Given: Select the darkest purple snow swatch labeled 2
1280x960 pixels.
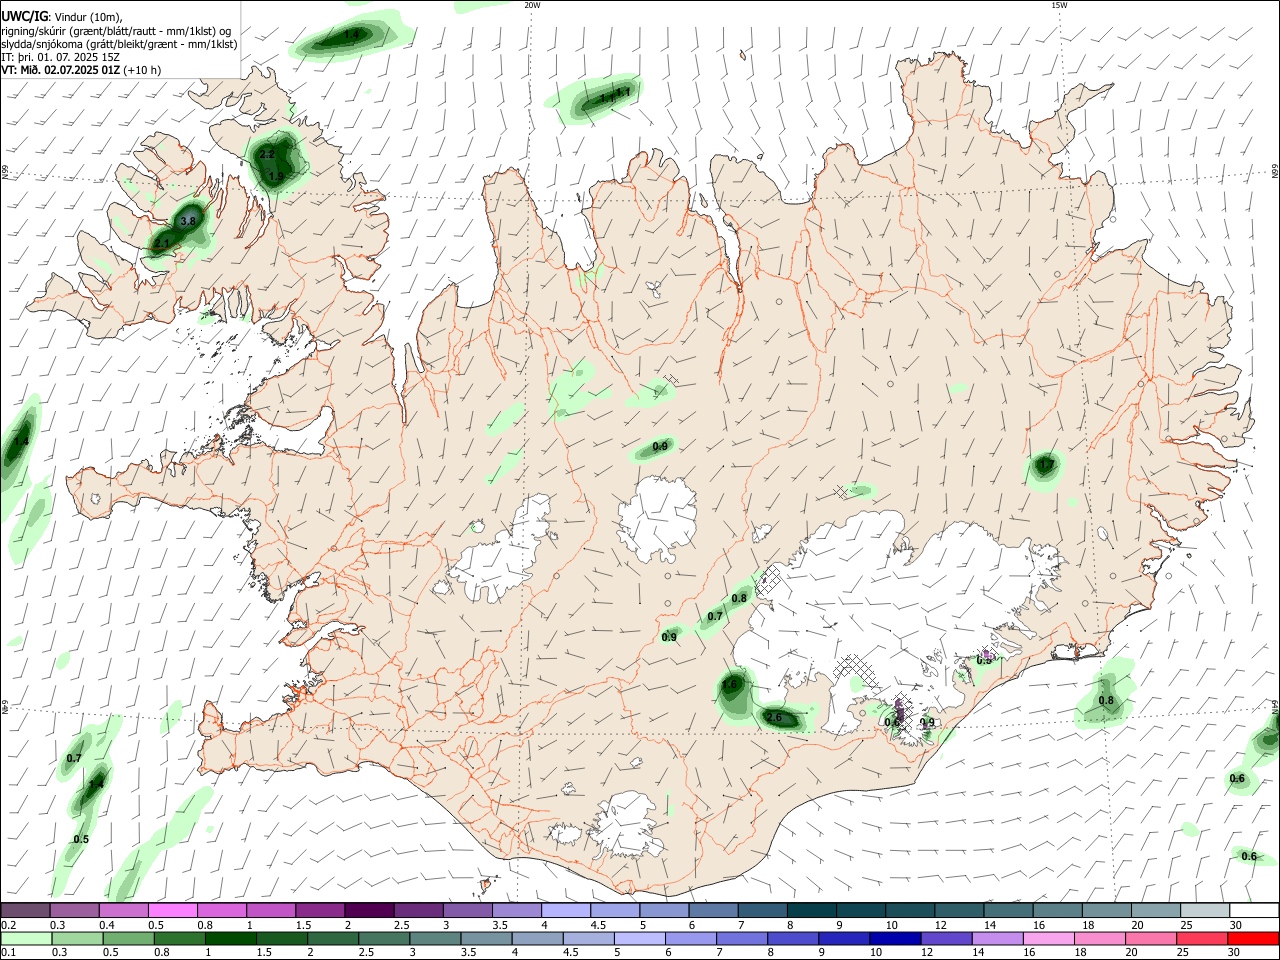Looking at the screenshot, I should [368, 911].
